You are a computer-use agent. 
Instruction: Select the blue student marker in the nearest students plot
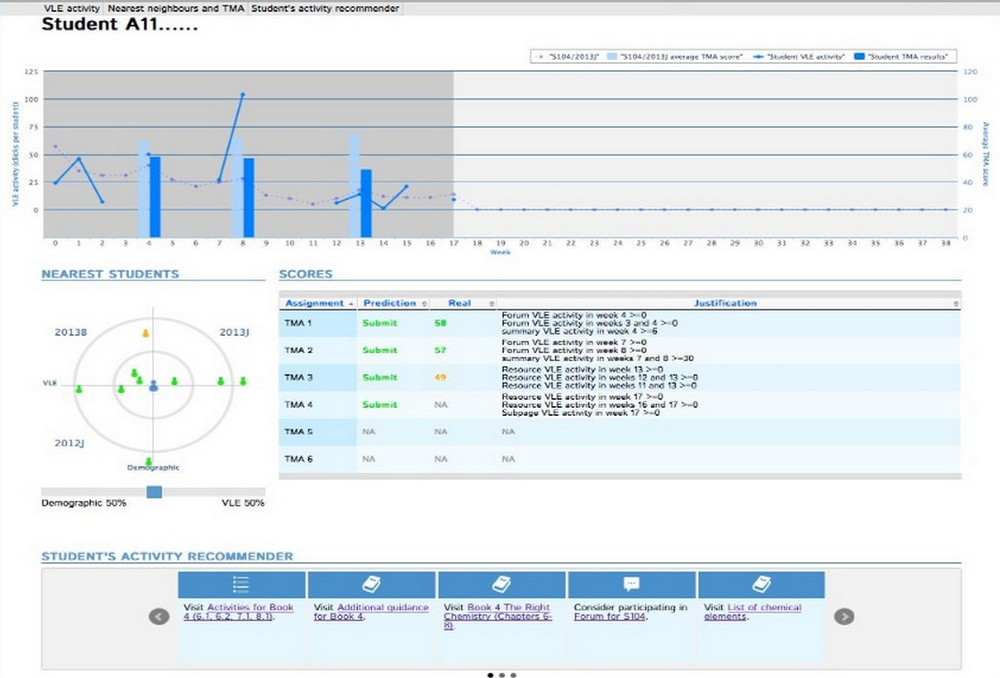click(x=152, y=385)
